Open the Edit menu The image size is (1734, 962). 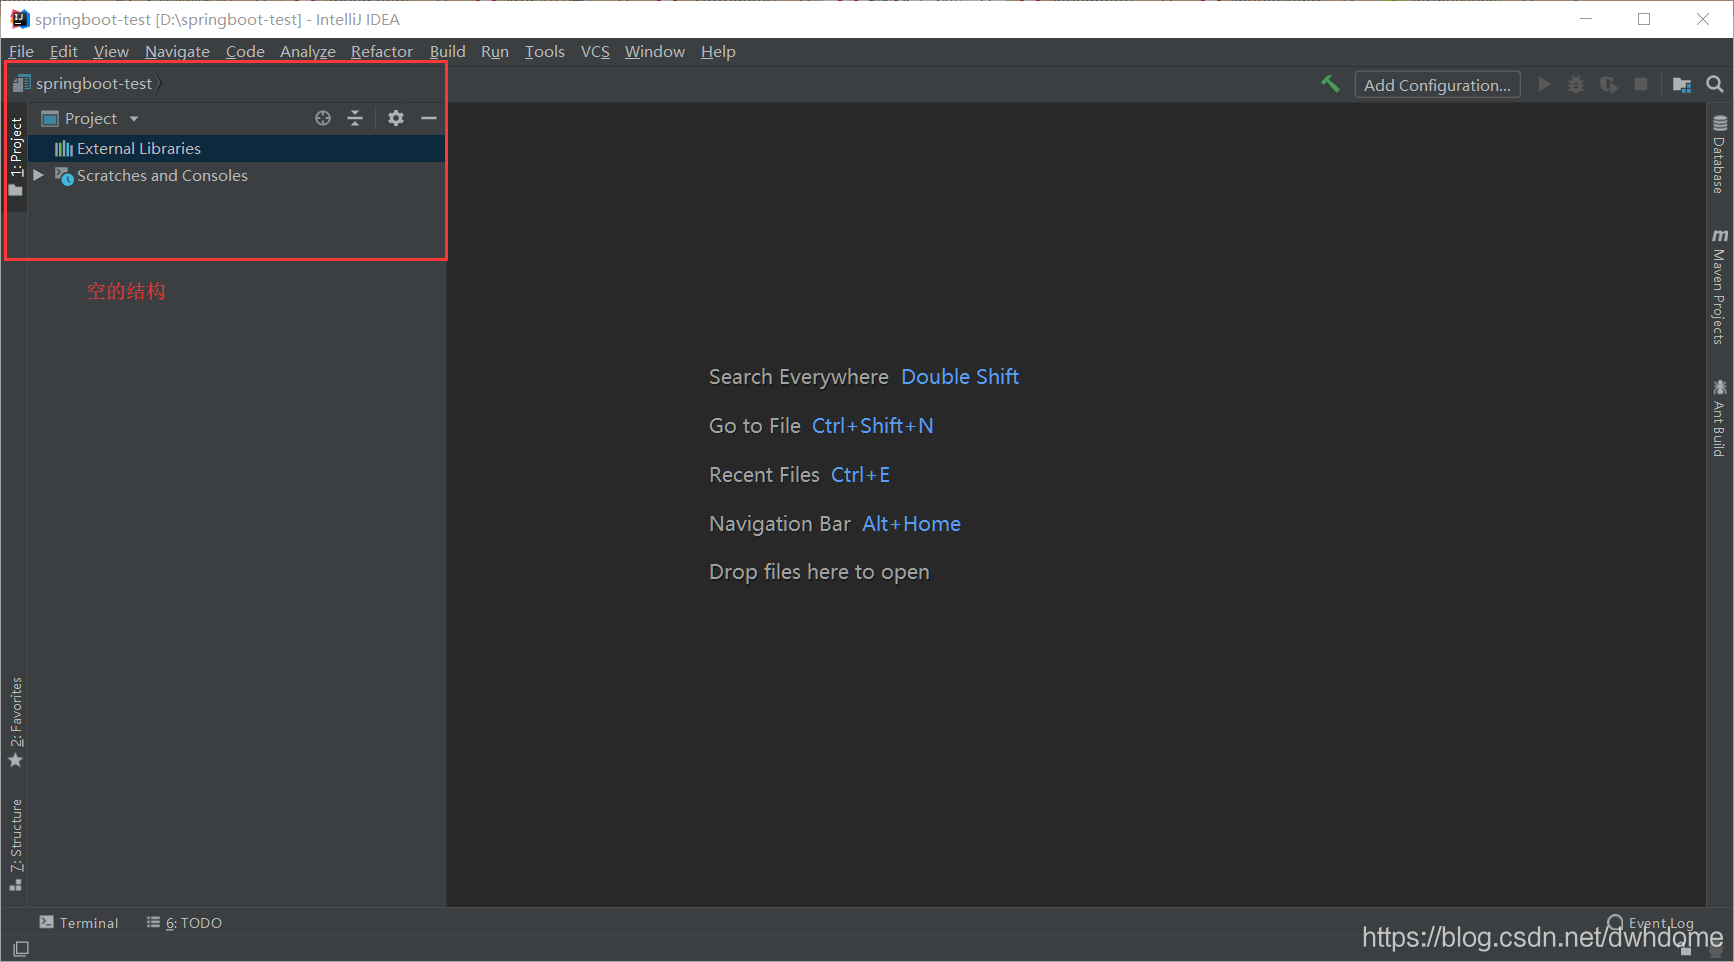(64, 52)
